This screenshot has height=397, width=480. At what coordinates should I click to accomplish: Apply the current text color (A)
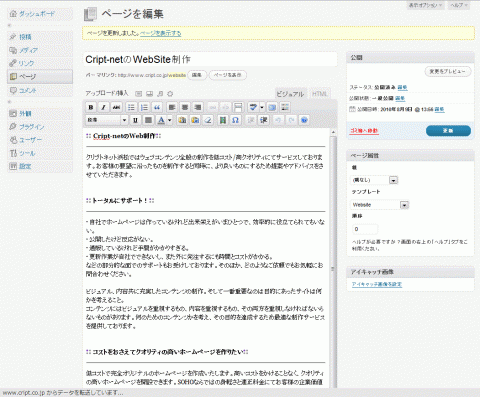pos(161,120)
